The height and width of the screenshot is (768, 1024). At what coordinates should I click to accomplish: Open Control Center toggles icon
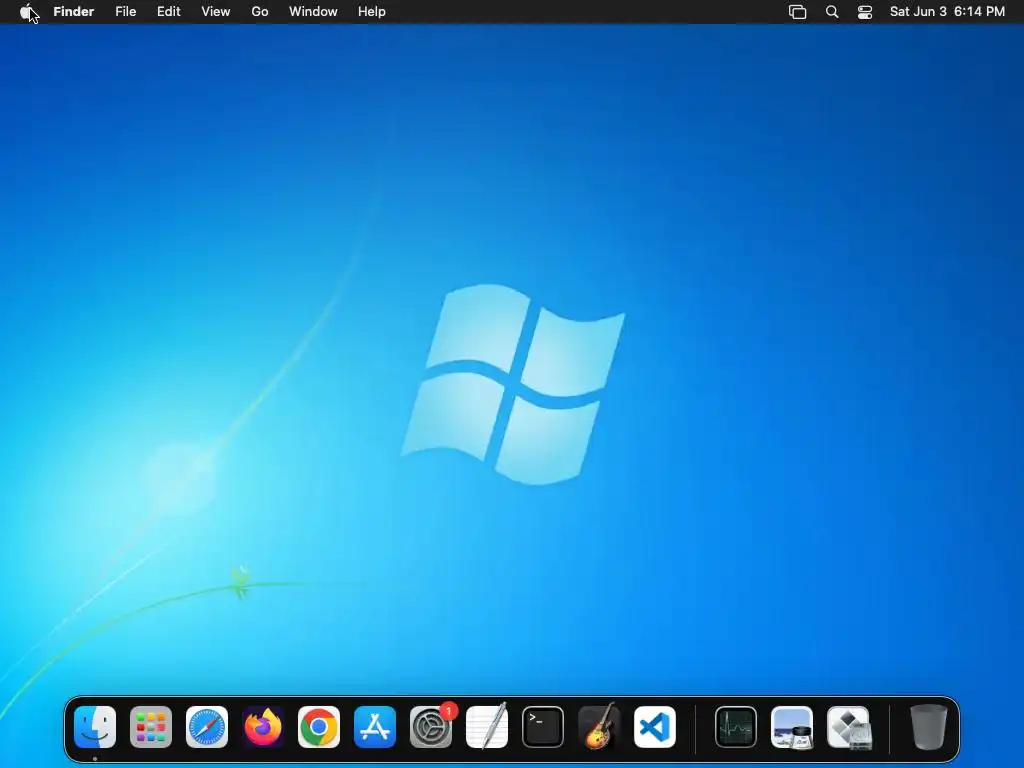865,12
